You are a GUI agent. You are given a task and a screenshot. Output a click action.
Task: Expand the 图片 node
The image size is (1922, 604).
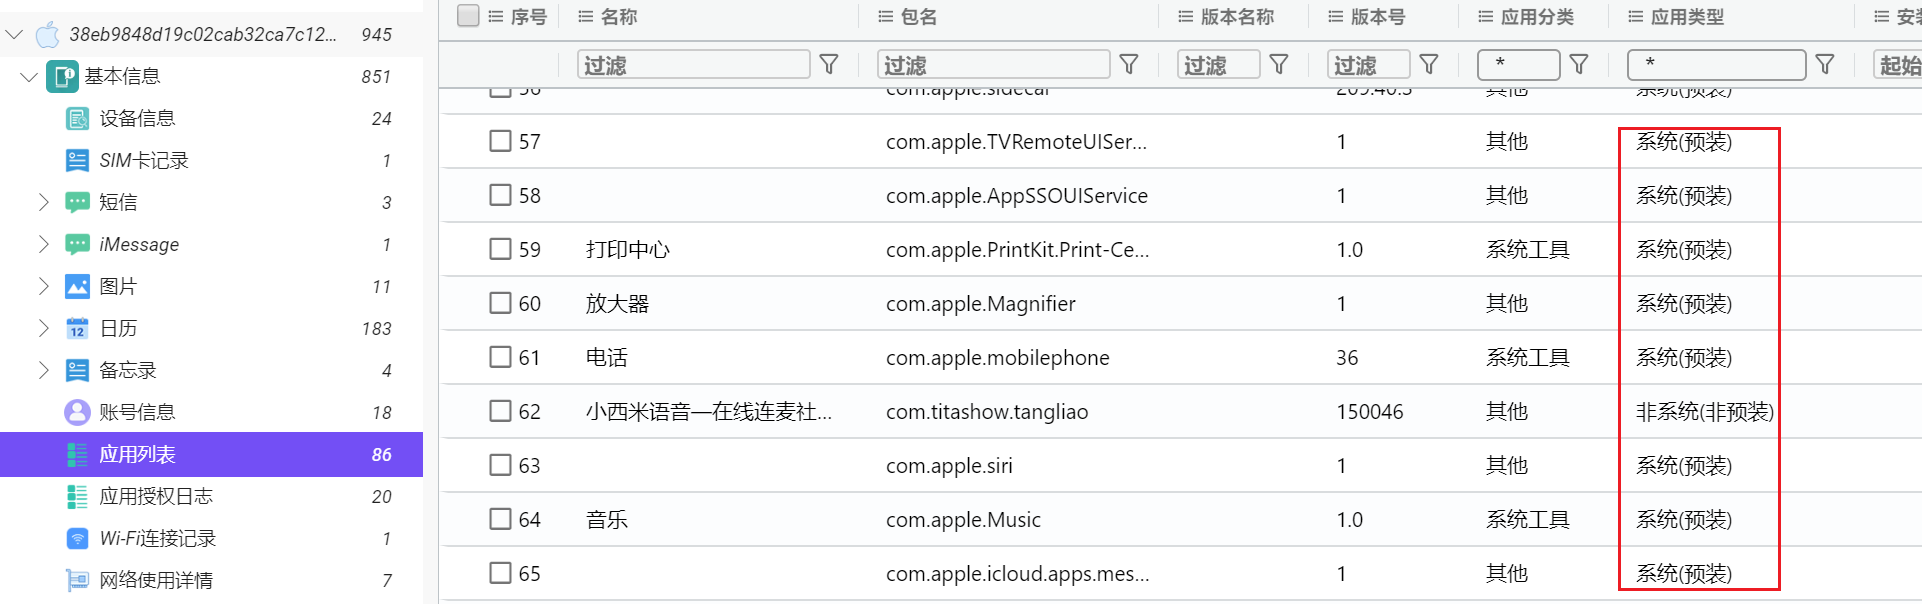coord(43,287)
